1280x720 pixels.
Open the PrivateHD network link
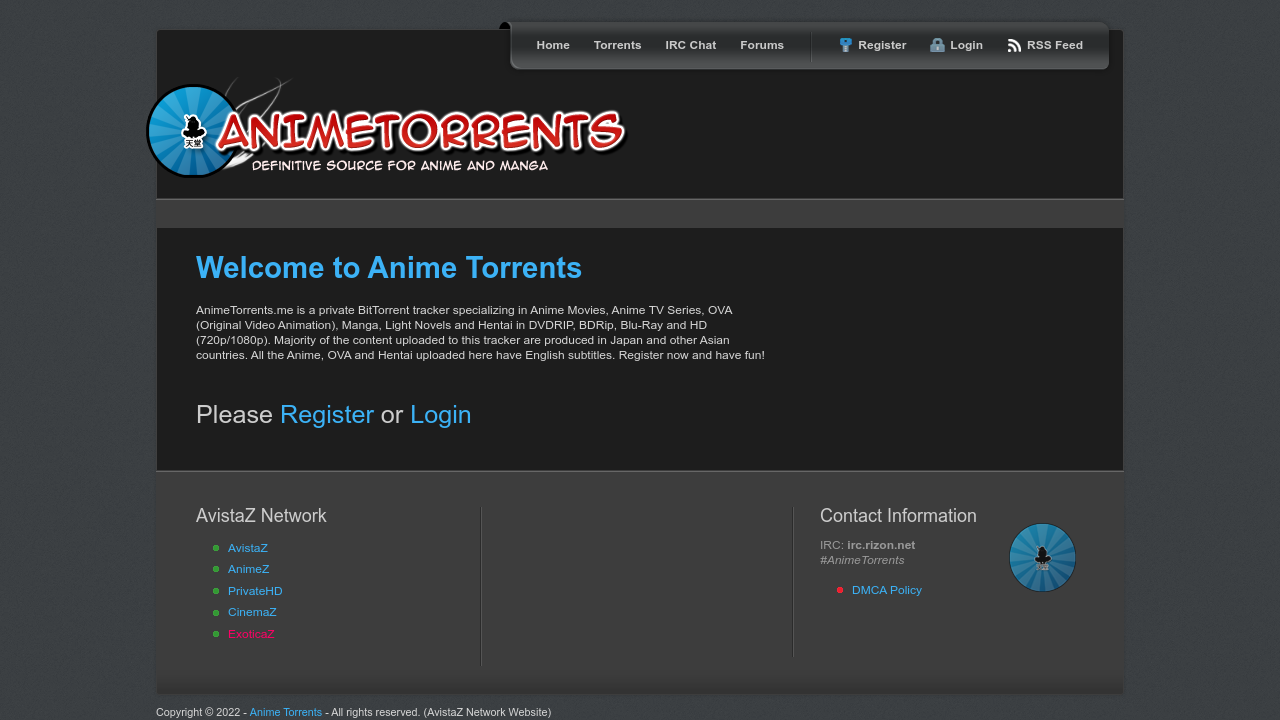[x=255, y=591]
